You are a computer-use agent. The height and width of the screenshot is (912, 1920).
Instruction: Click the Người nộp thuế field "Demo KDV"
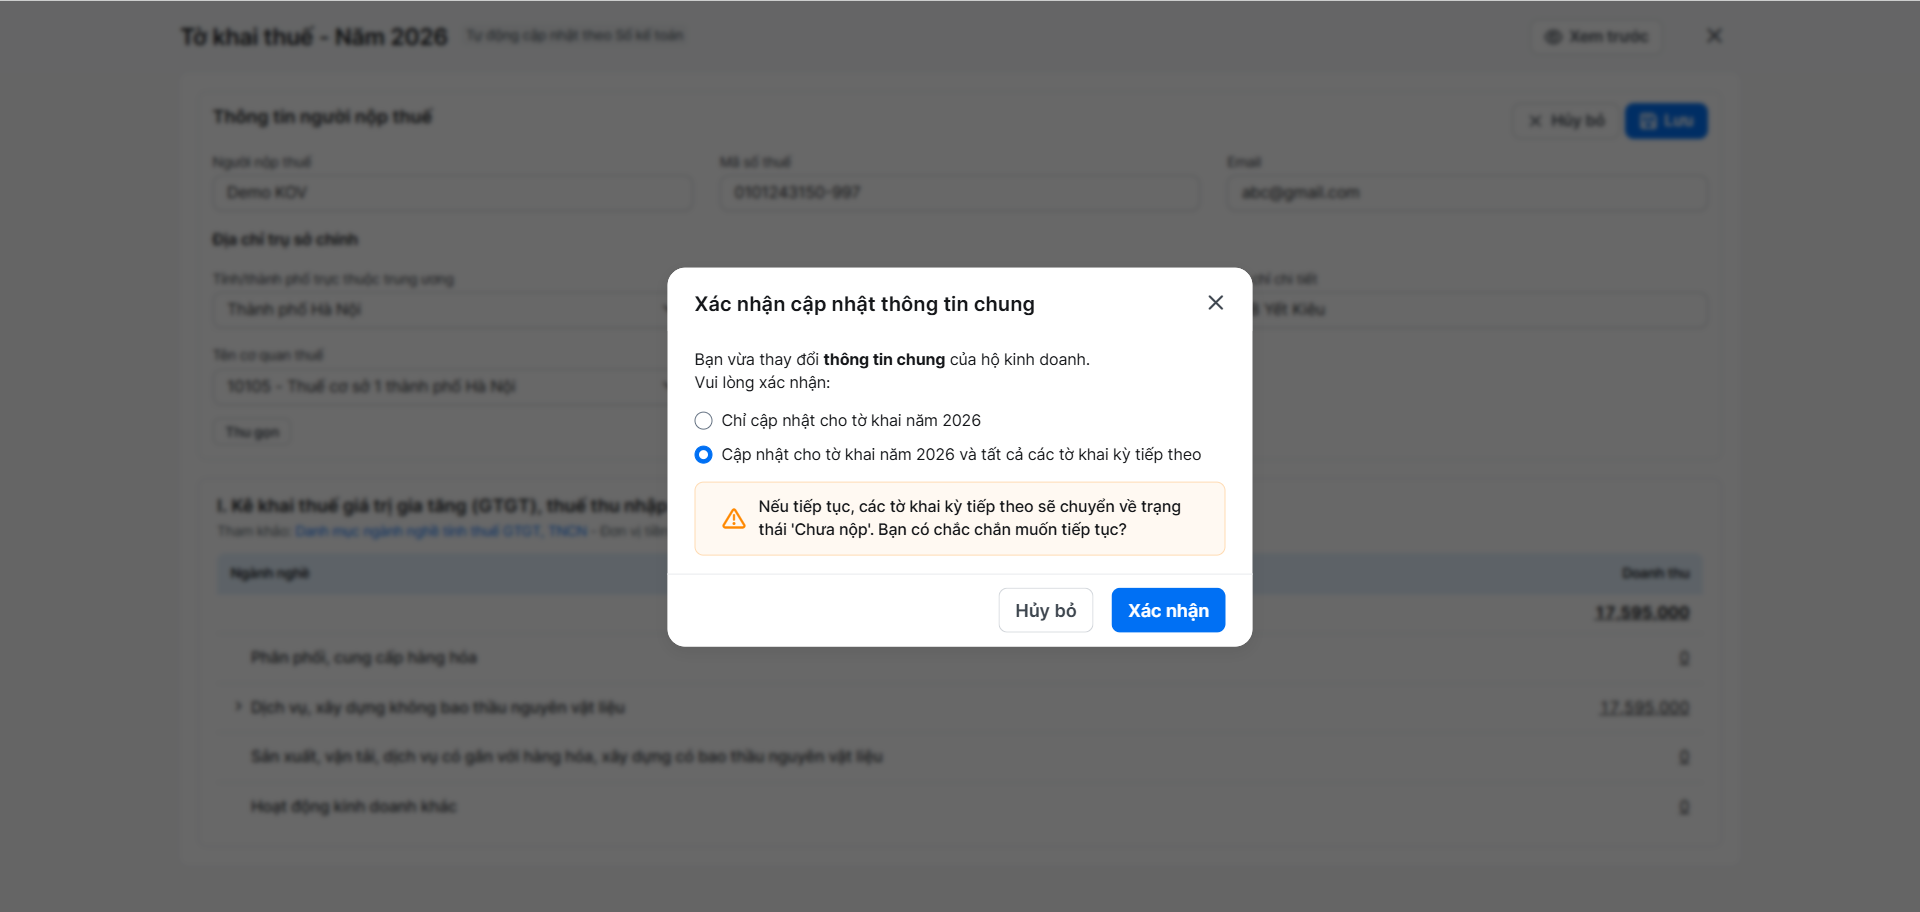pos(452,193)
